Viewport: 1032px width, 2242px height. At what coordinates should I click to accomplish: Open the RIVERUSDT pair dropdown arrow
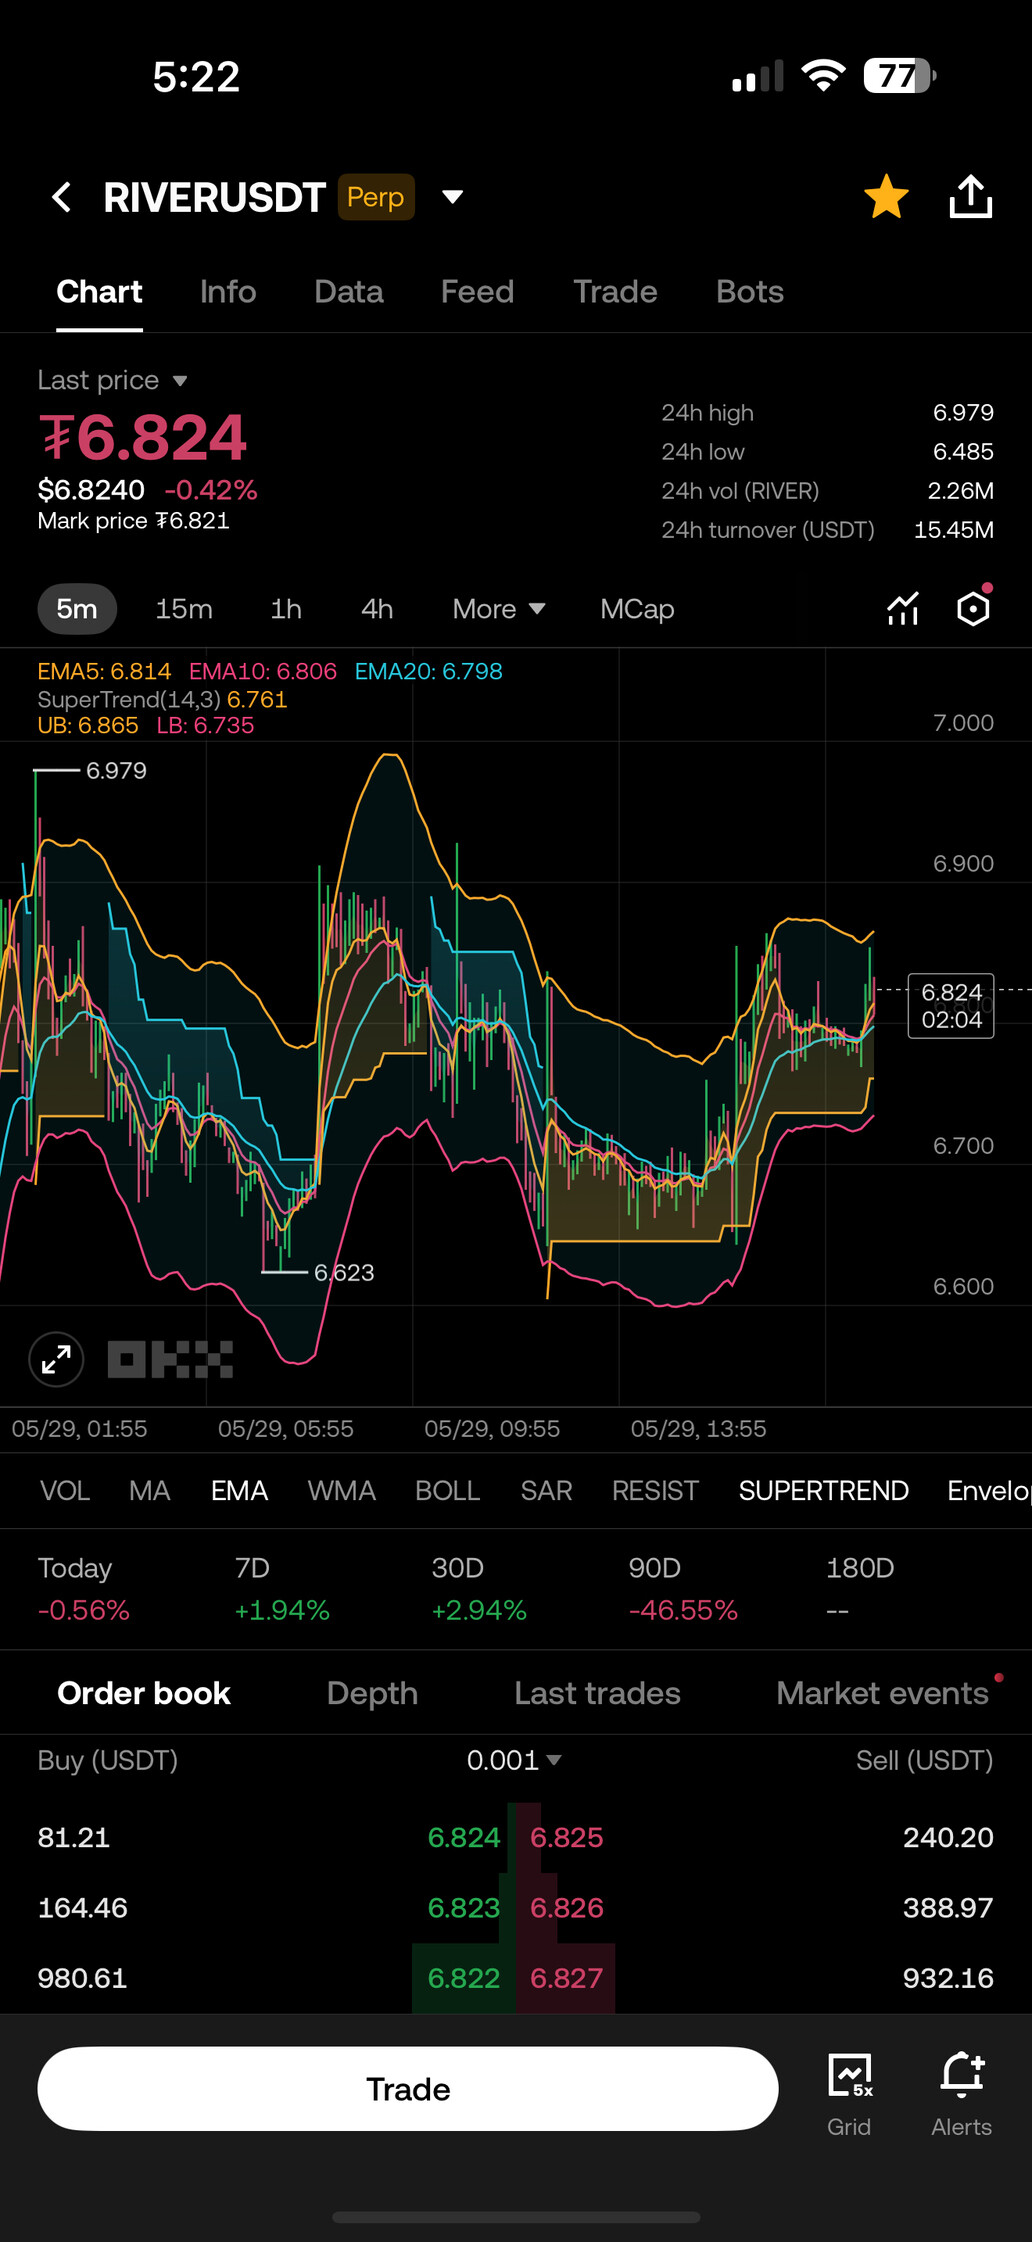pos(452,197)
